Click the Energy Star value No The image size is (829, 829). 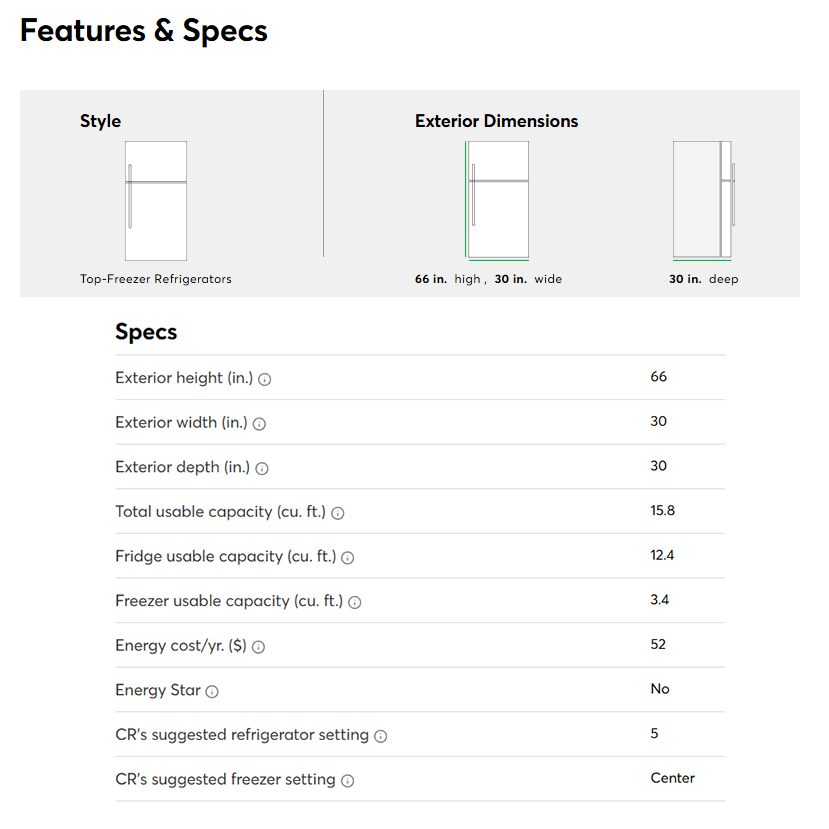[660, 689]
